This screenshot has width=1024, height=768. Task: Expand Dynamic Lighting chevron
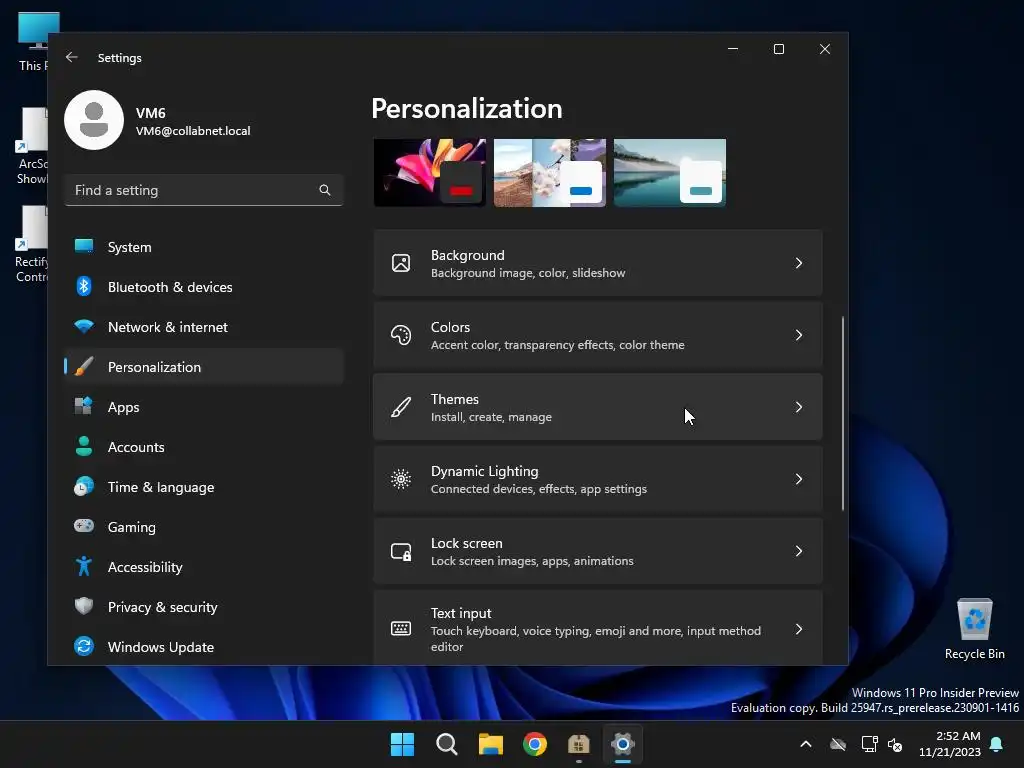coord(799,479)
